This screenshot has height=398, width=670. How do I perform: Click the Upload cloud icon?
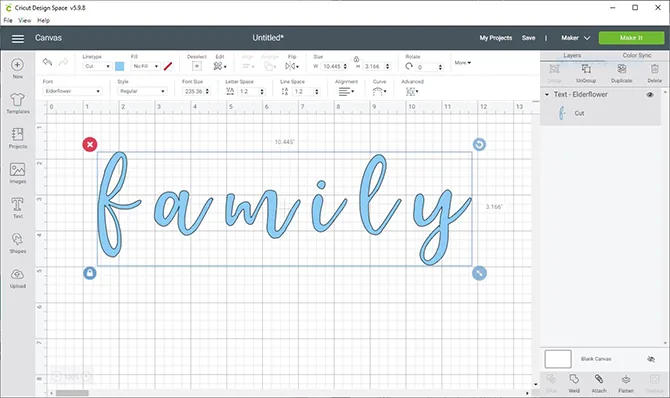[18, 274]
